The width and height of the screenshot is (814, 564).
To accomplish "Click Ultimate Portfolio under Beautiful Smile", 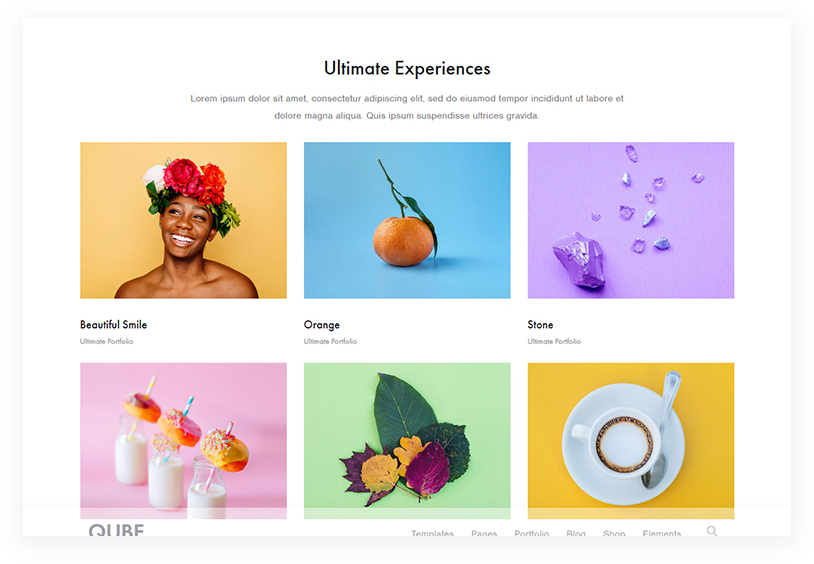I will pos(106,341).
